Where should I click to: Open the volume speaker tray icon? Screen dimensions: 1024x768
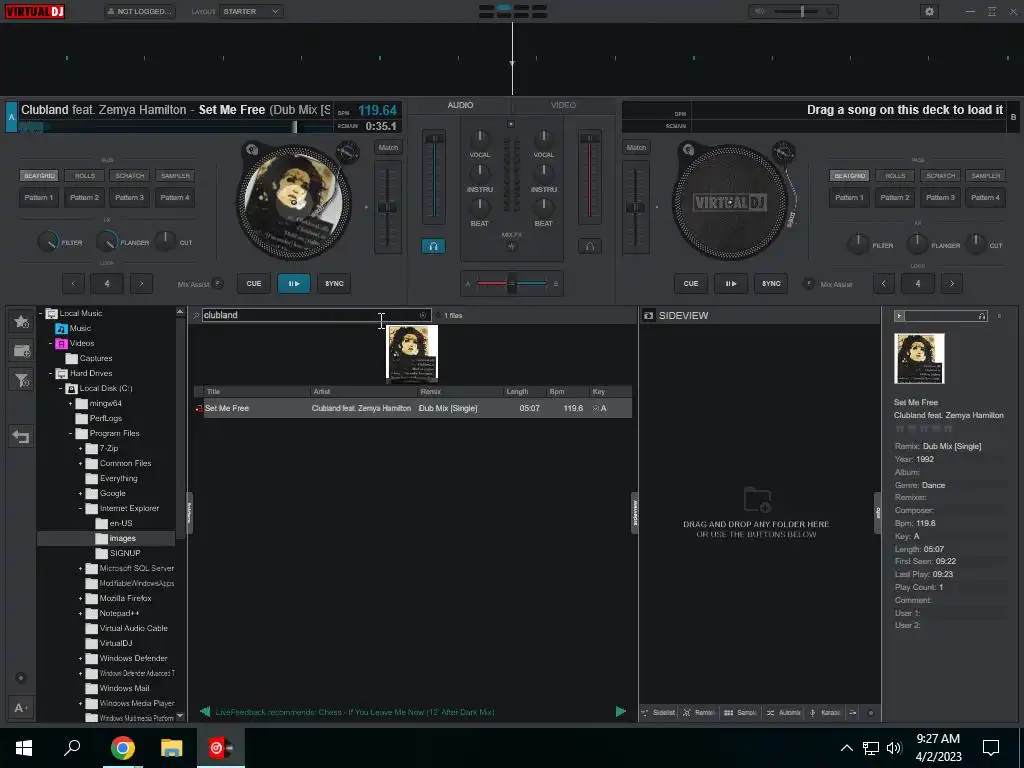click(894, 748)
